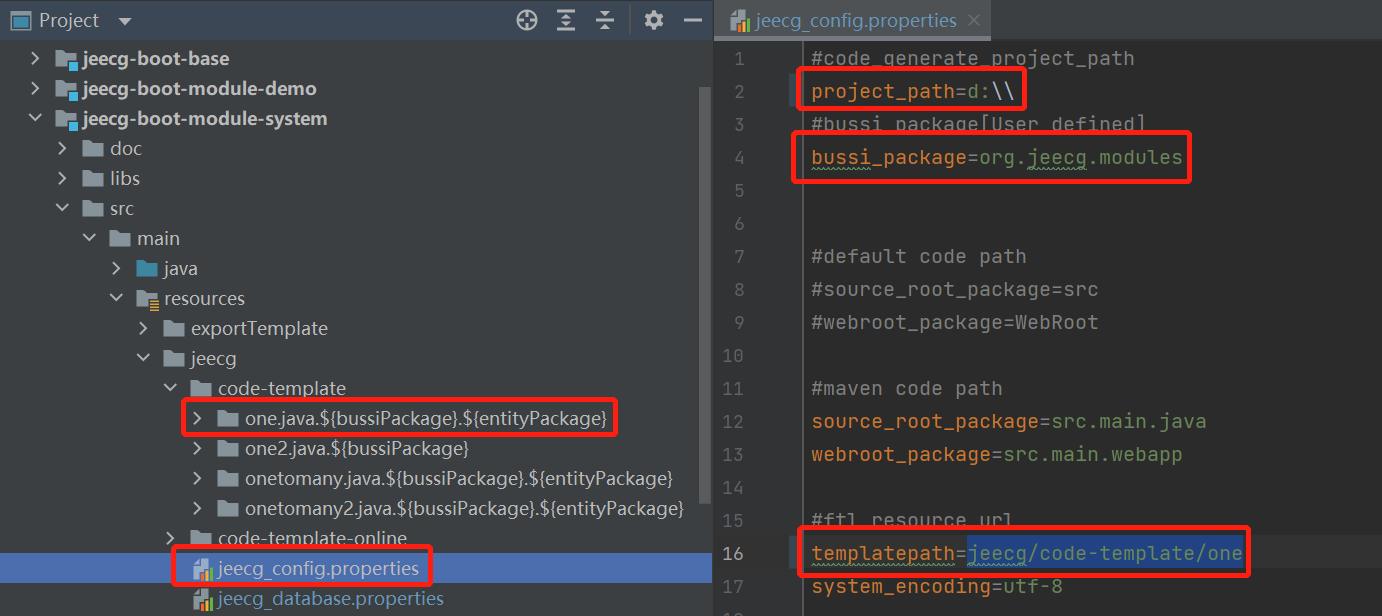Viewport: 1382px width, 616px height.
Task: Close the jeecg_config.properties editor tab
Action: point(975,21)
